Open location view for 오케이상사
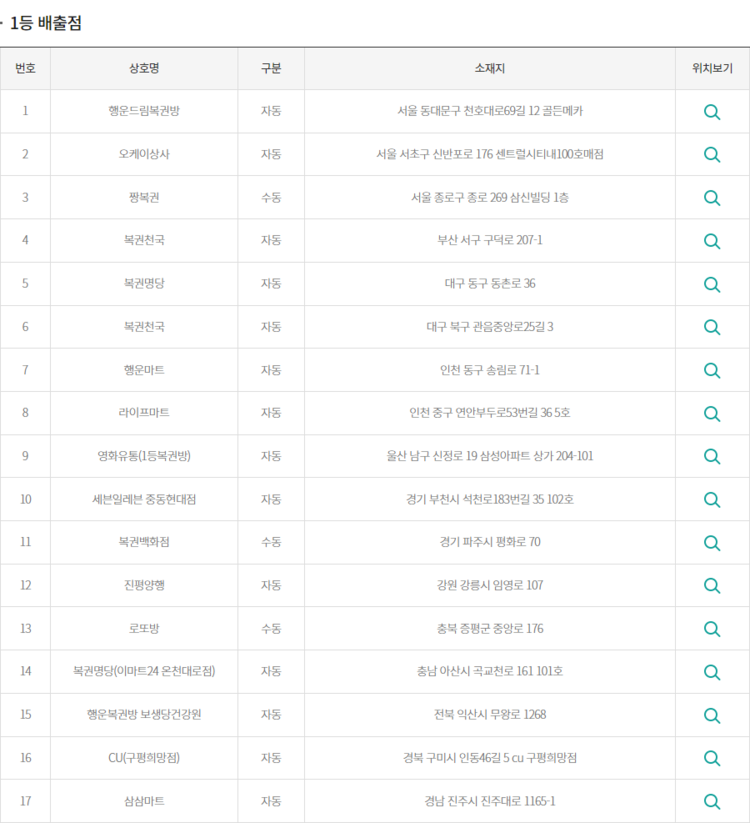750x823 pixels. point(712,155)
